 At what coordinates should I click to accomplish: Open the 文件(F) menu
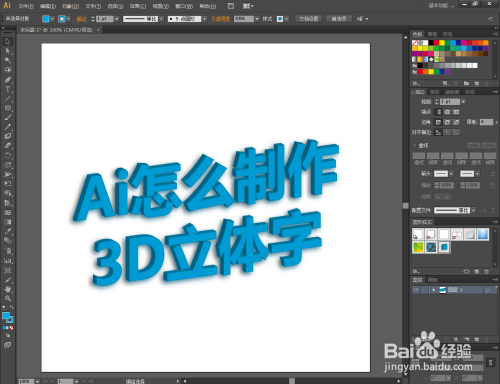pyautogui.click(x=26, y=6)
